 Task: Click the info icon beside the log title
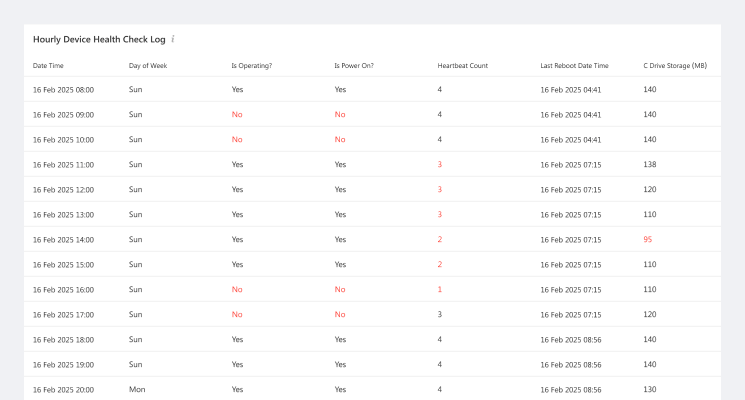(x=173, y=40)
